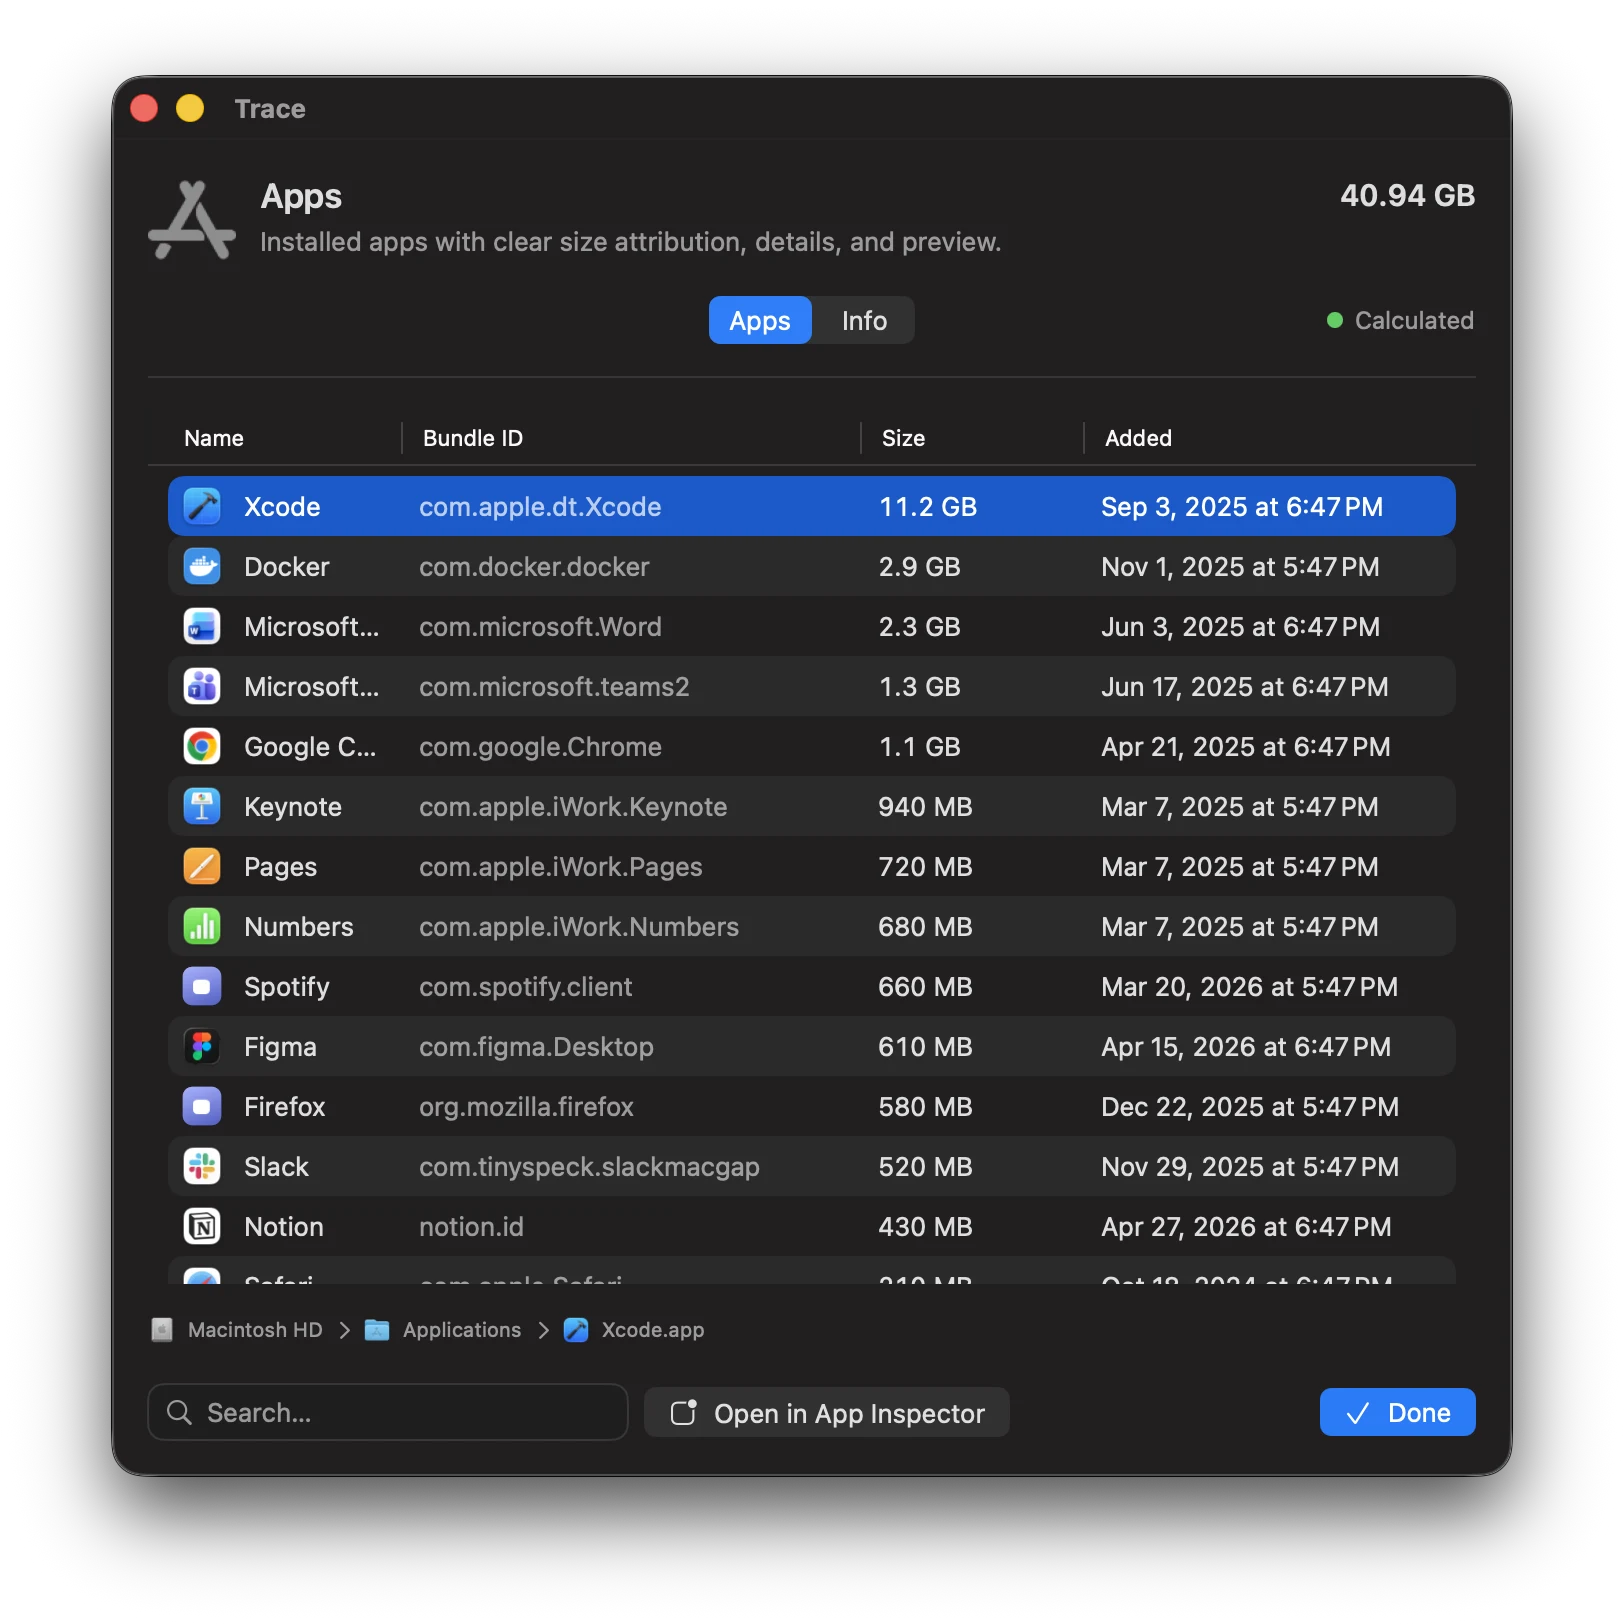Click the magnifying glass search icon
The width and height of the screenshot is (1624, 1624).
(x=179, y=1412)
